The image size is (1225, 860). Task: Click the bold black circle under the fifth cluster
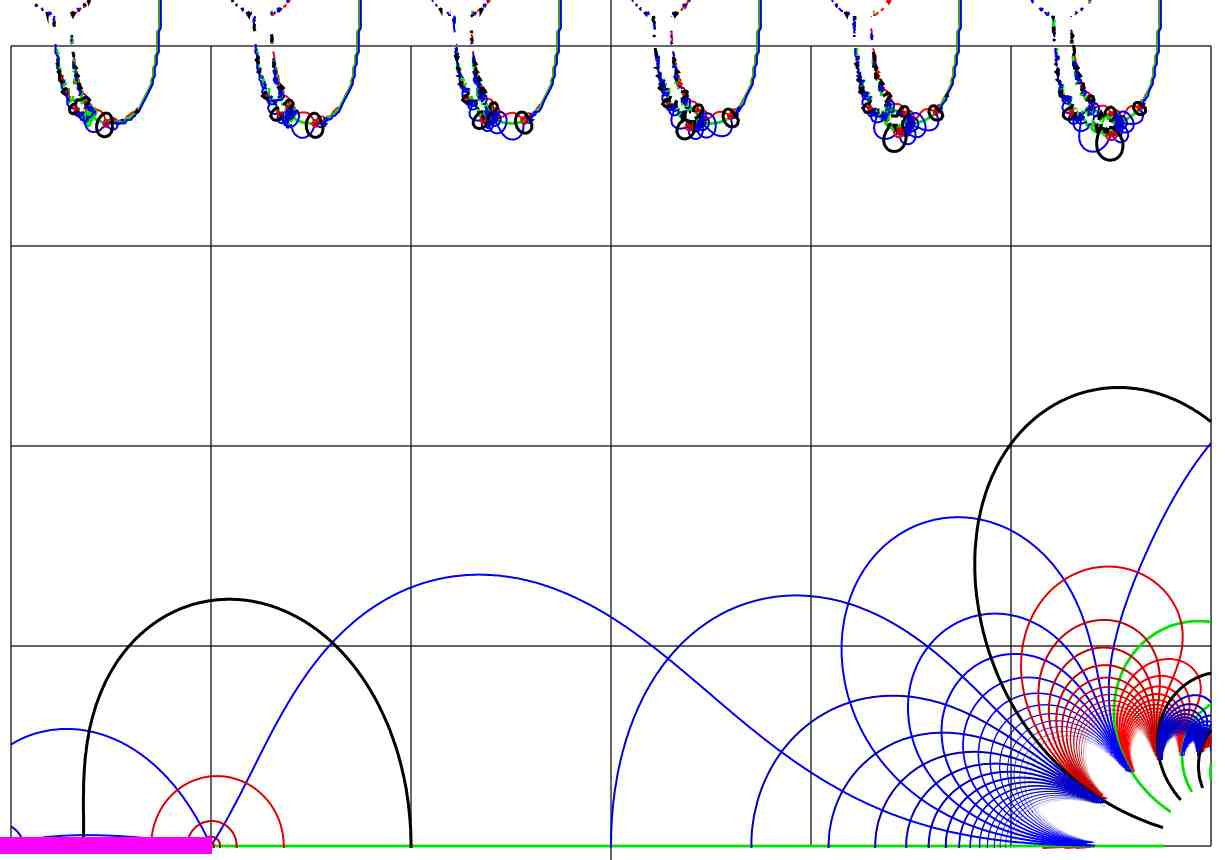click(895, 140)
